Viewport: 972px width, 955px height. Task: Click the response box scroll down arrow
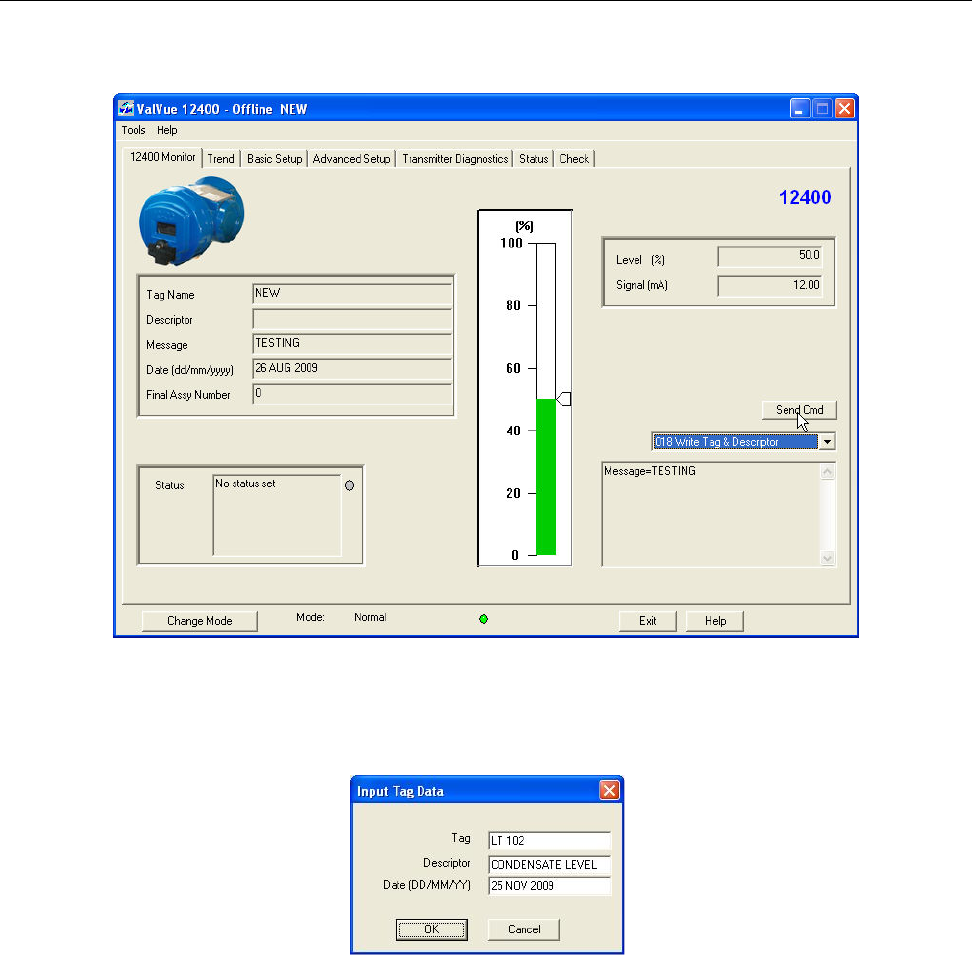[x=828, y=558]
